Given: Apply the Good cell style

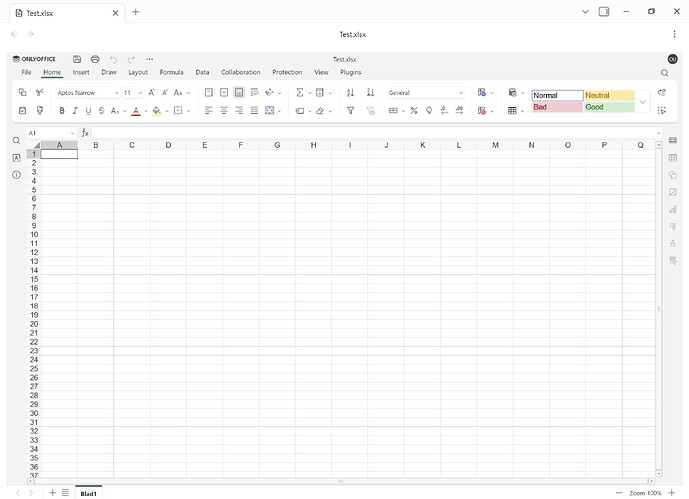Looking at the screenshot, I should click(x=609, y=107).
